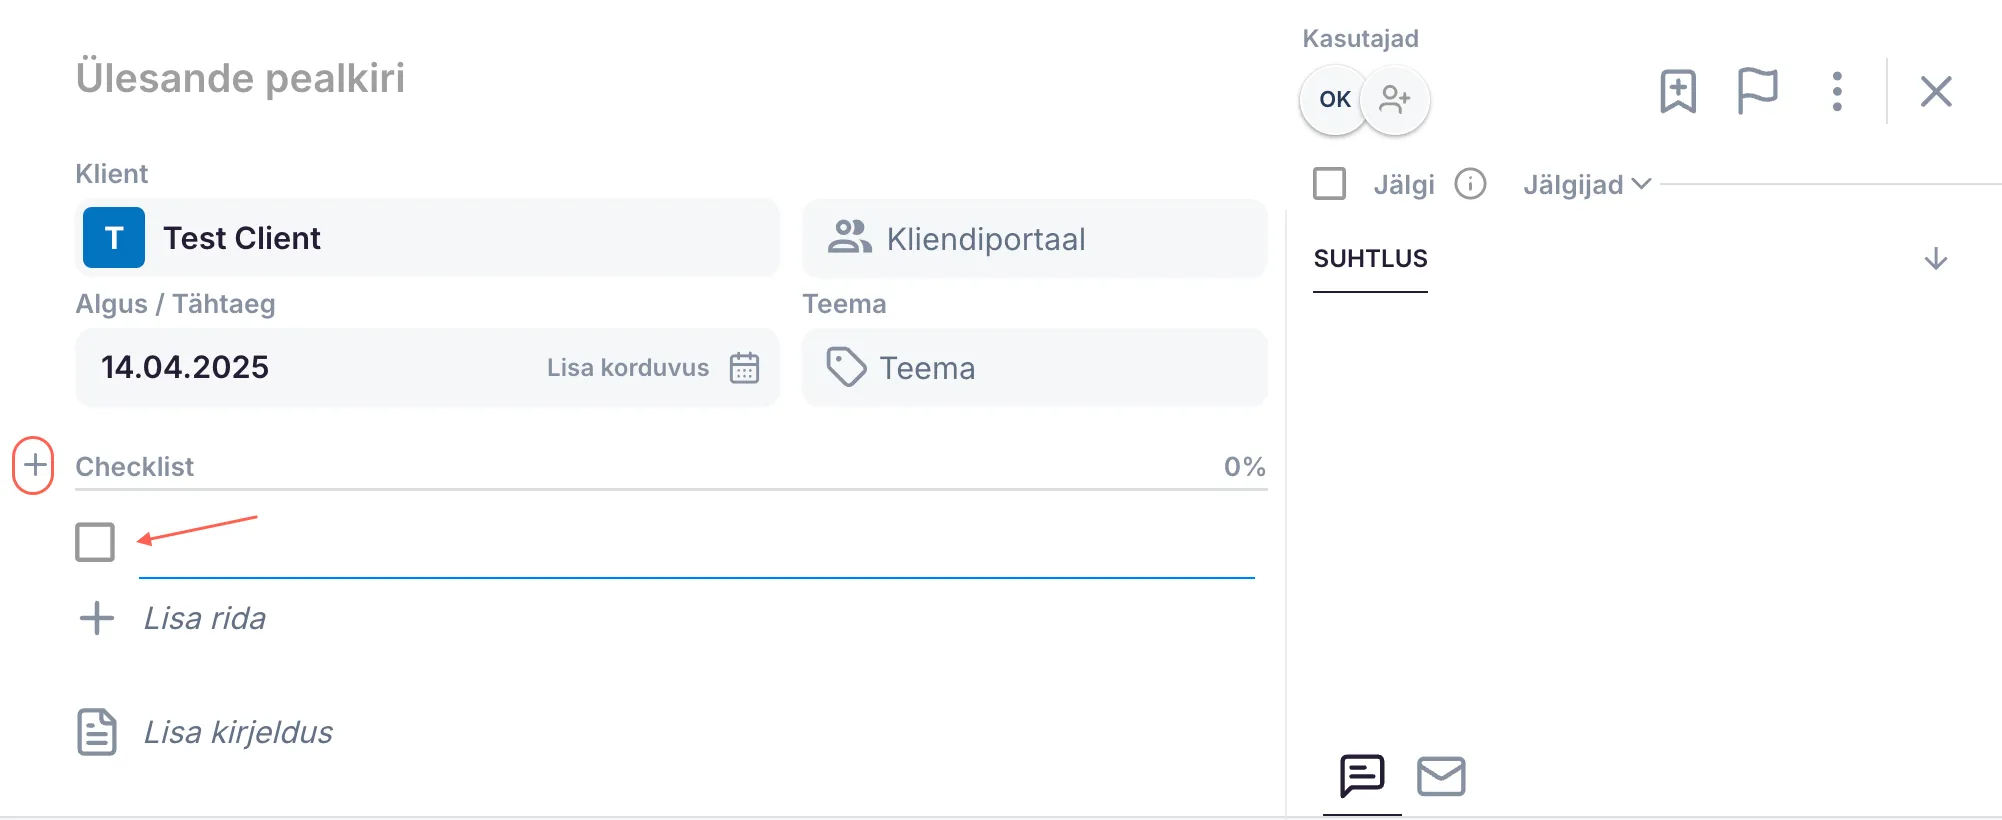Switch to the email envelope icon

(1441, 776)
